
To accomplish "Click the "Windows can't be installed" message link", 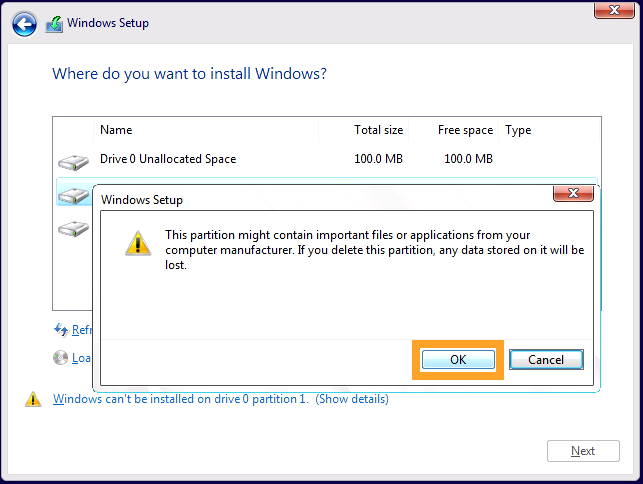I will click(181, 399).
